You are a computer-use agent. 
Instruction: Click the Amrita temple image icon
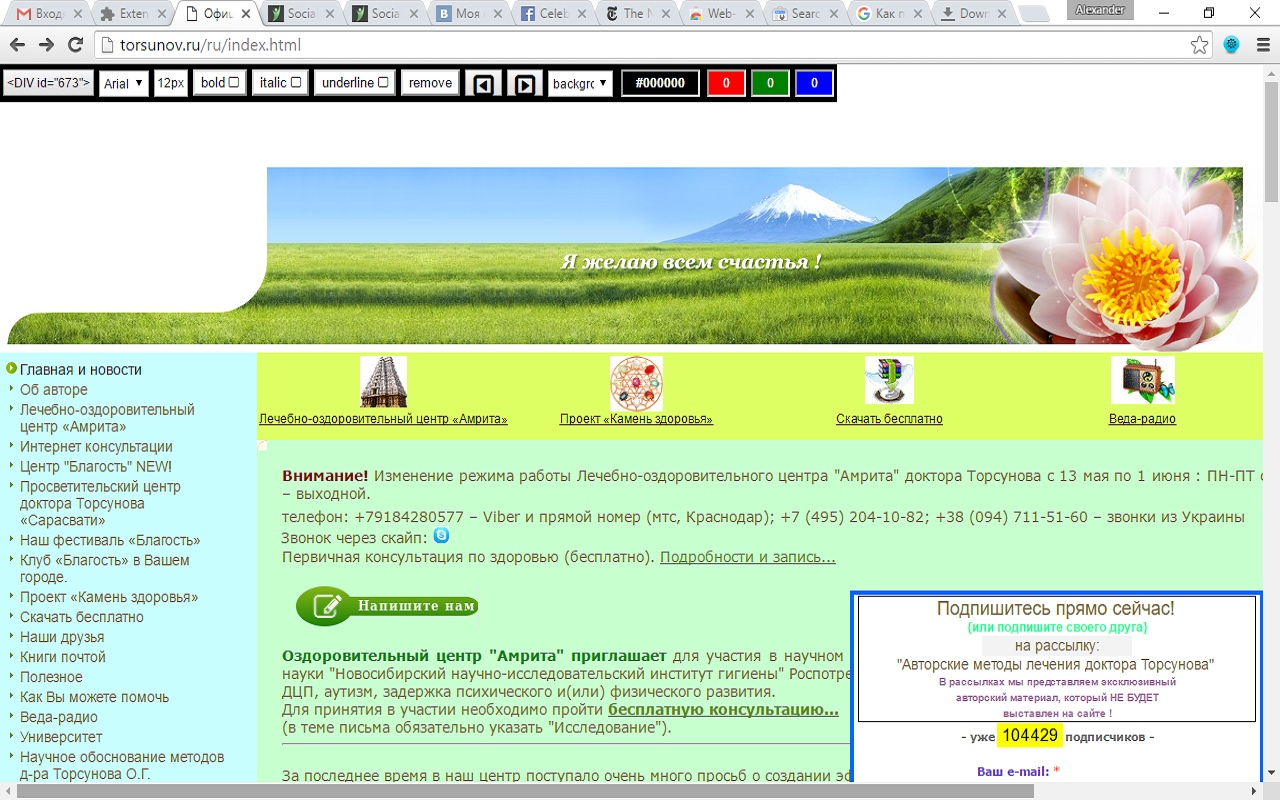(383, 382)
